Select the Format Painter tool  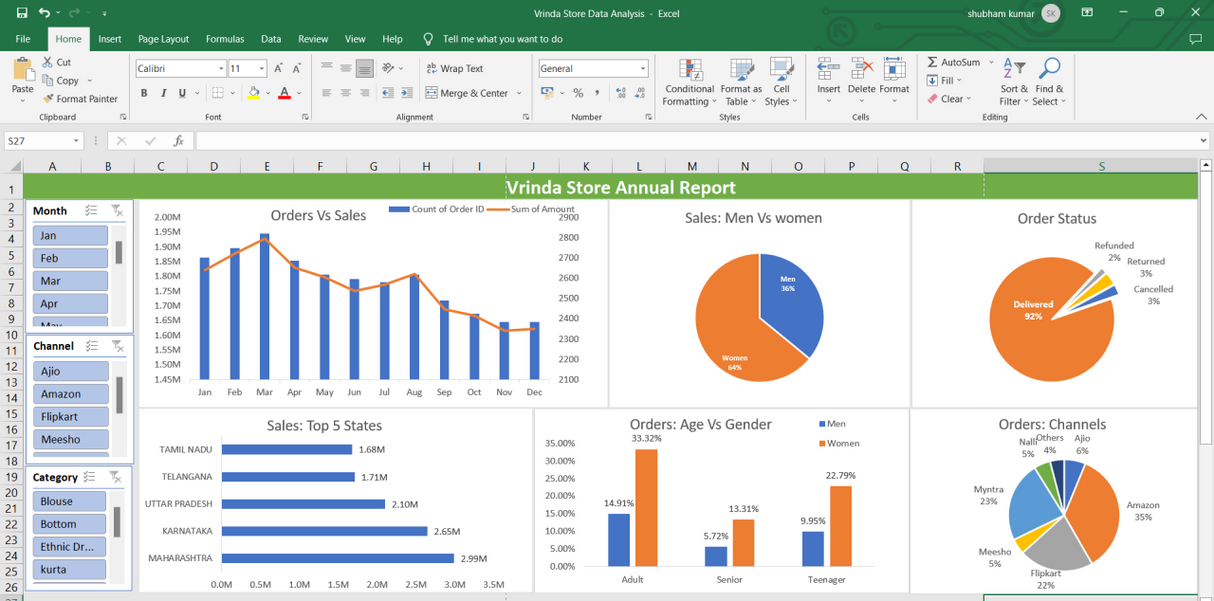click(x=80, y=99)
